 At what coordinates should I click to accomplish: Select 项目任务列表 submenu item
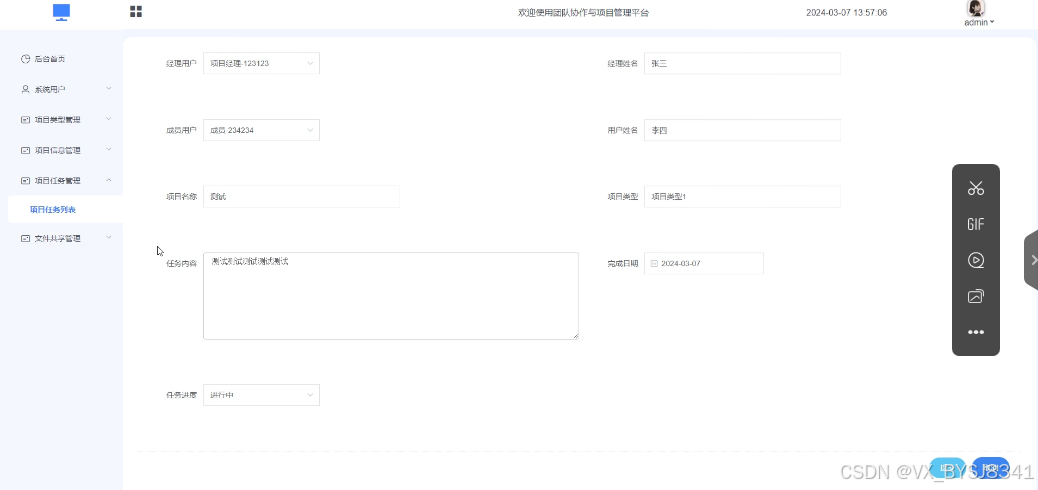[x=53, y=210]
